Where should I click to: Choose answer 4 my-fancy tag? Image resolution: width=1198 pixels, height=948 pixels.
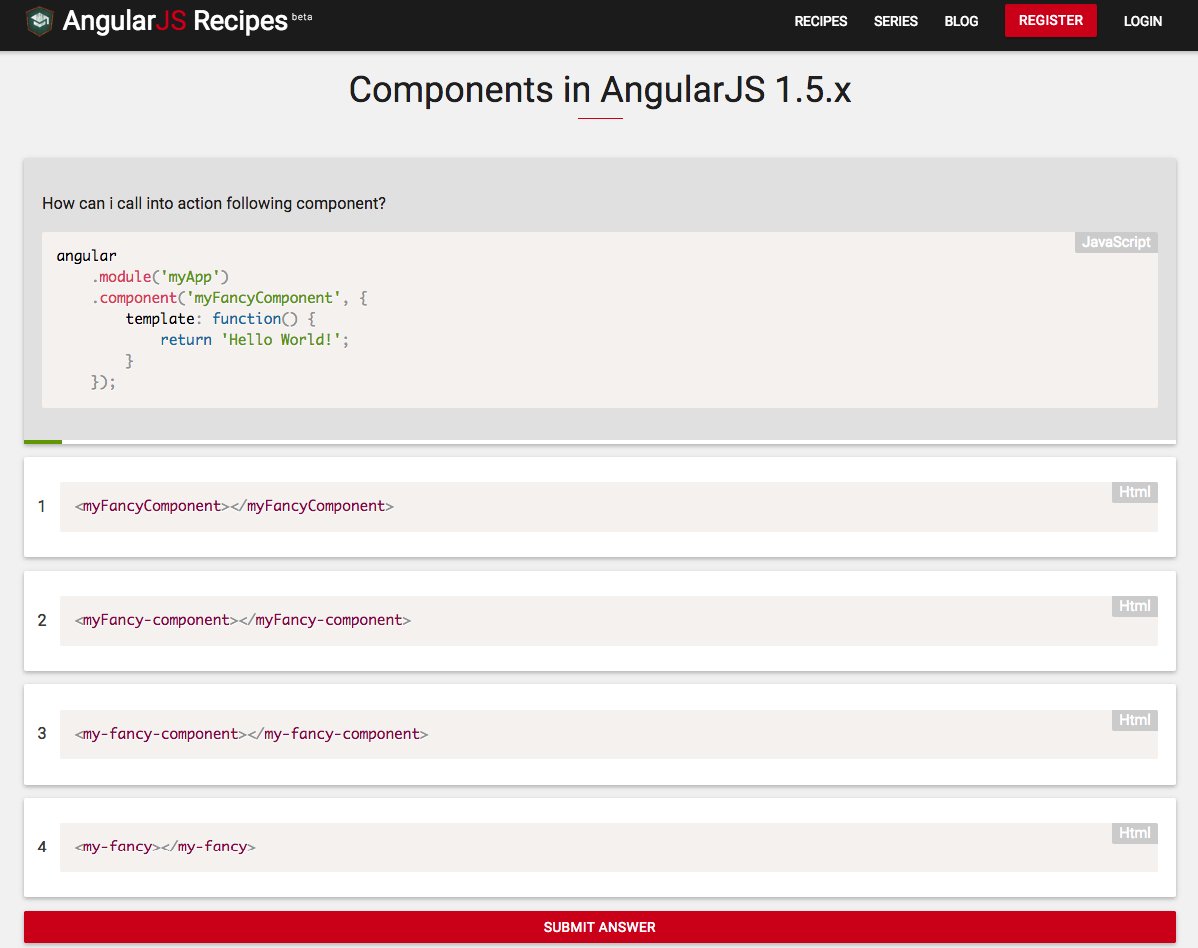click(x=600, y=847)
